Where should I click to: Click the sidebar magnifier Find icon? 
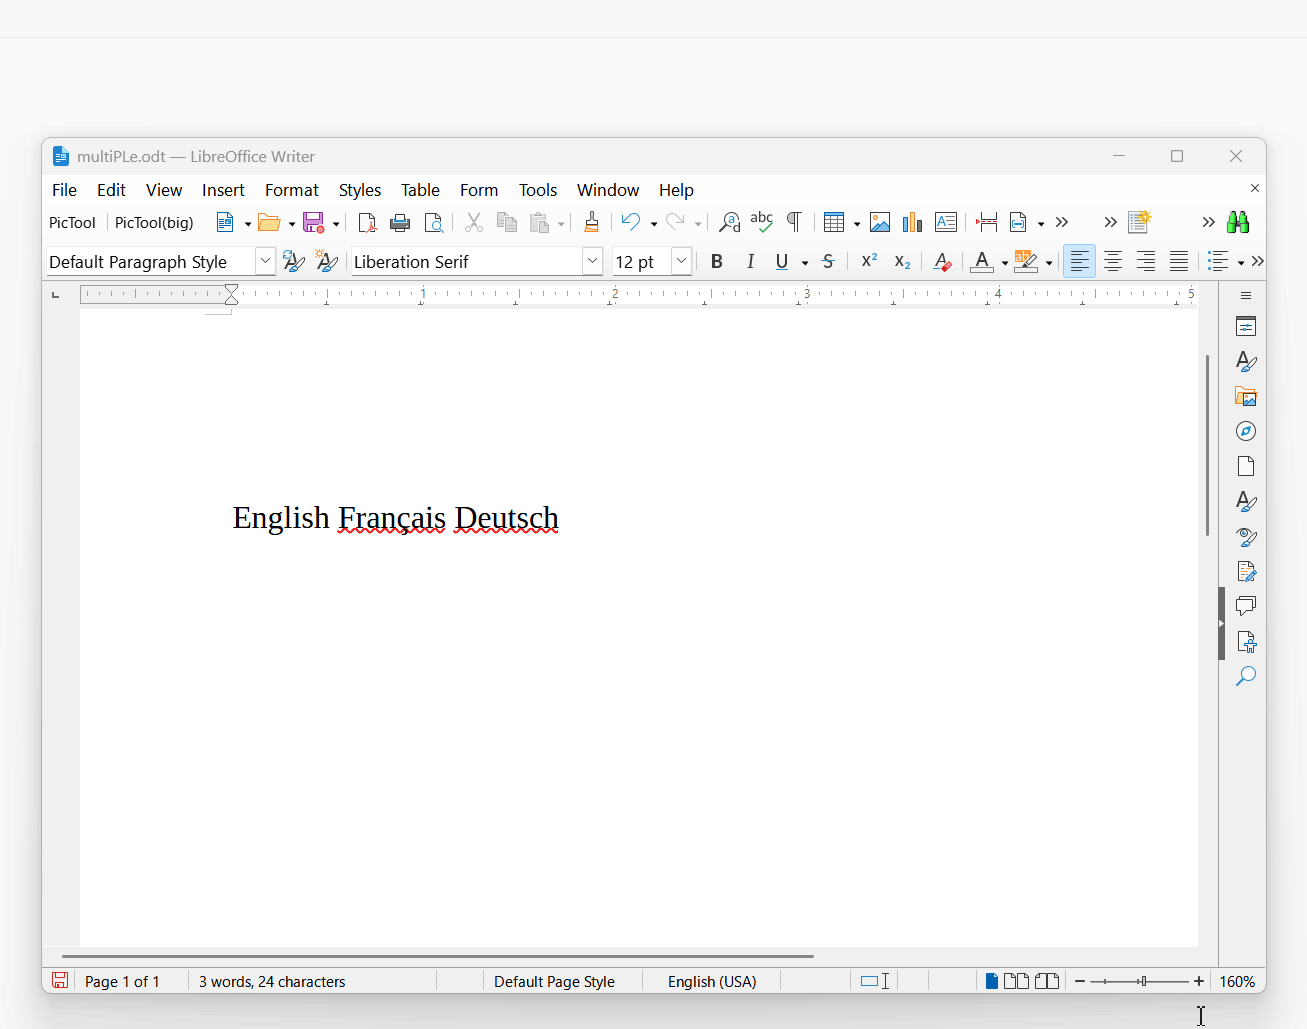click(1246, 676)
